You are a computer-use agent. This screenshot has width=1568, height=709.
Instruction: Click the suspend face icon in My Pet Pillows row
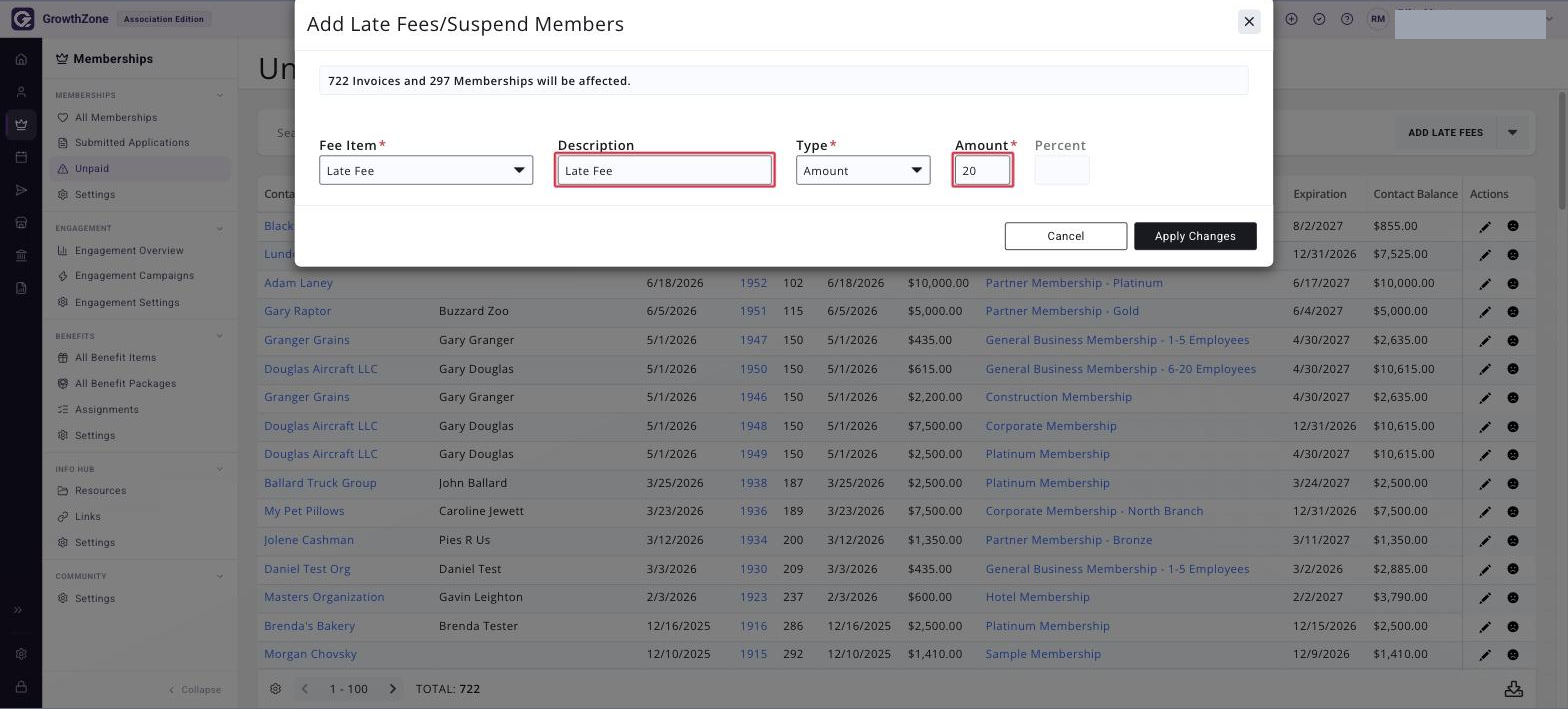click(x=1513, y=512)
